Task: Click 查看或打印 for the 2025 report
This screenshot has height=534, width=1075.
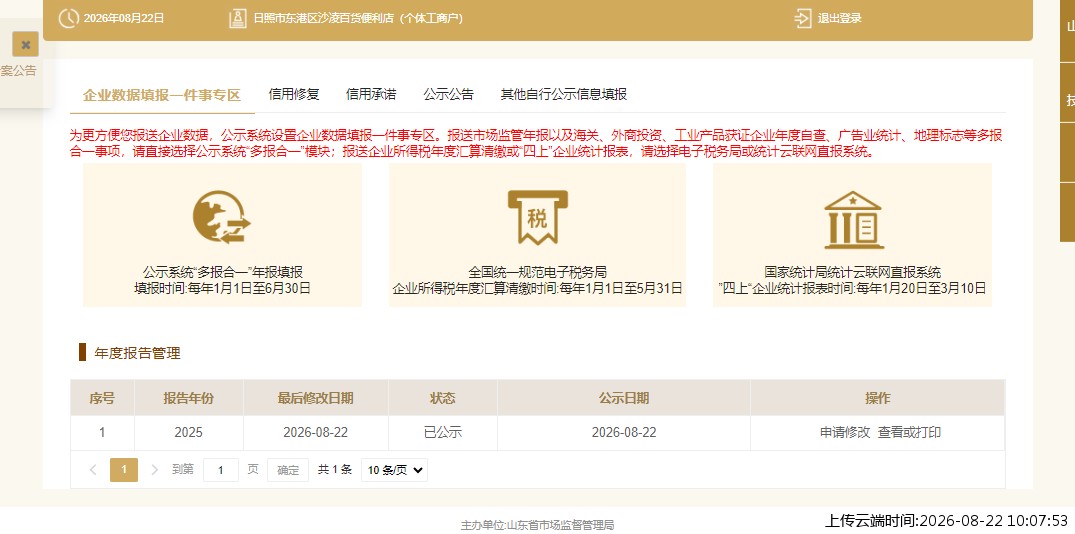Action: (x=910, y=433)
